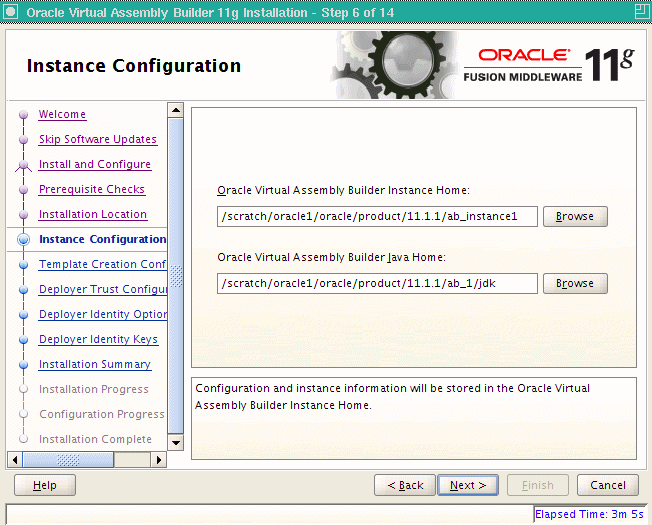The width and height of the screenshot is (652, 525).
Task: Click the Deployer Identity Option bullet icon
Action: tap(24, 315)
